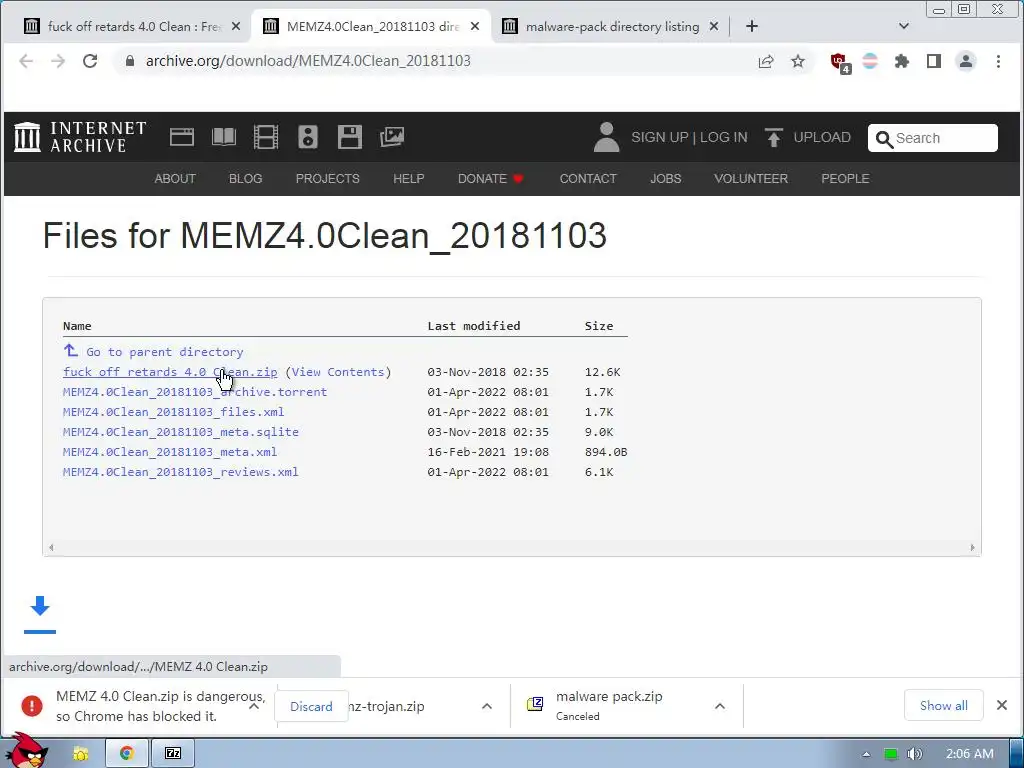Click Go to parent directory link
Screen dimensions: 1024x768
[165, 352]
